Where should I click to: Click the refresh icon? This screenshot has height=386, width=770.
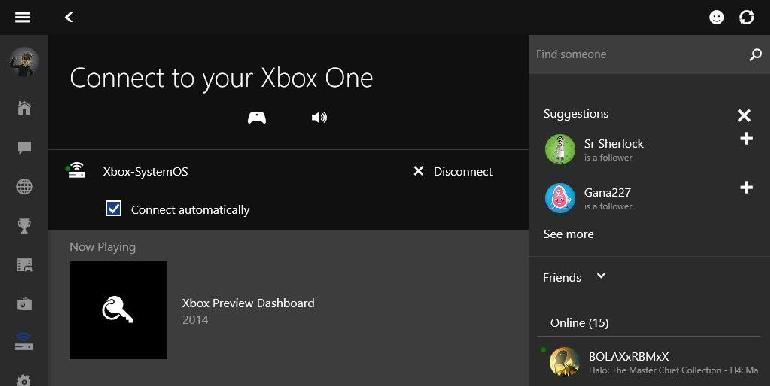(746, 17)
